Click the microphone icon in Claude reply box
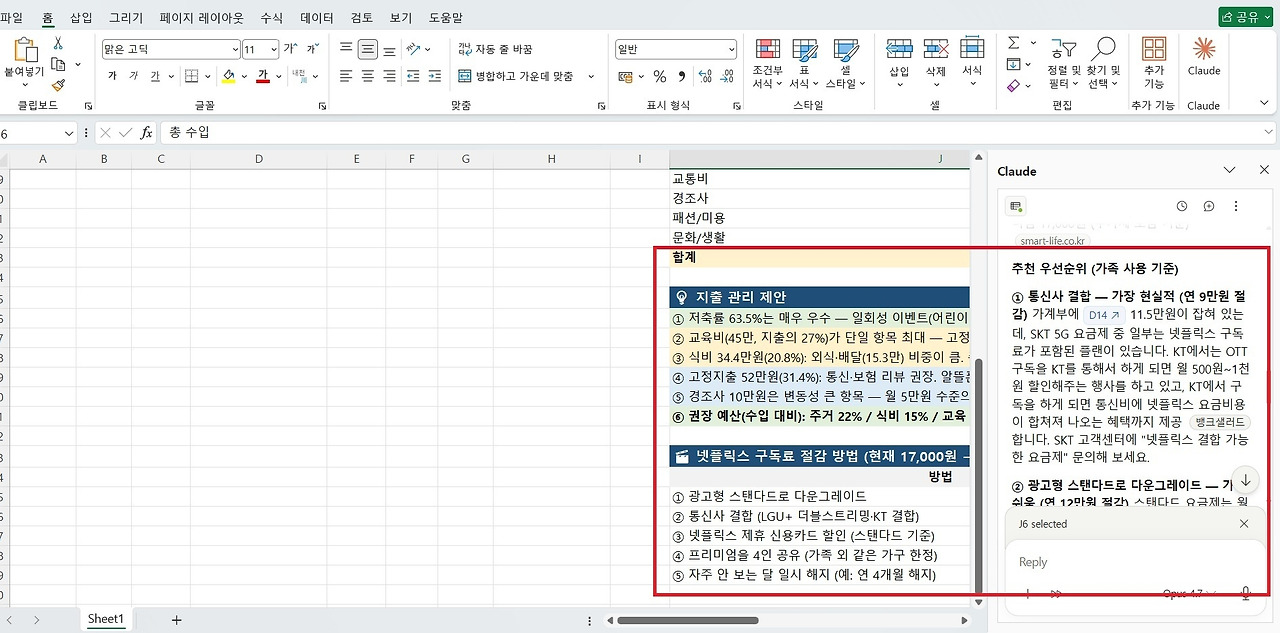The width and height of the screenshot is (1280, 633). (1246, 594)
